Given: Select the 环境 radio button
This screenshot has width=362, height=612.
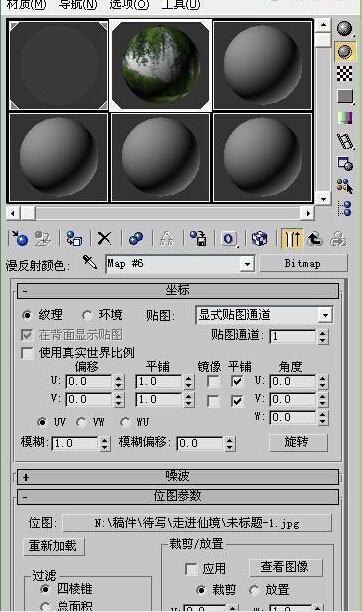Looking at the screenshot, I should (87, 315).
